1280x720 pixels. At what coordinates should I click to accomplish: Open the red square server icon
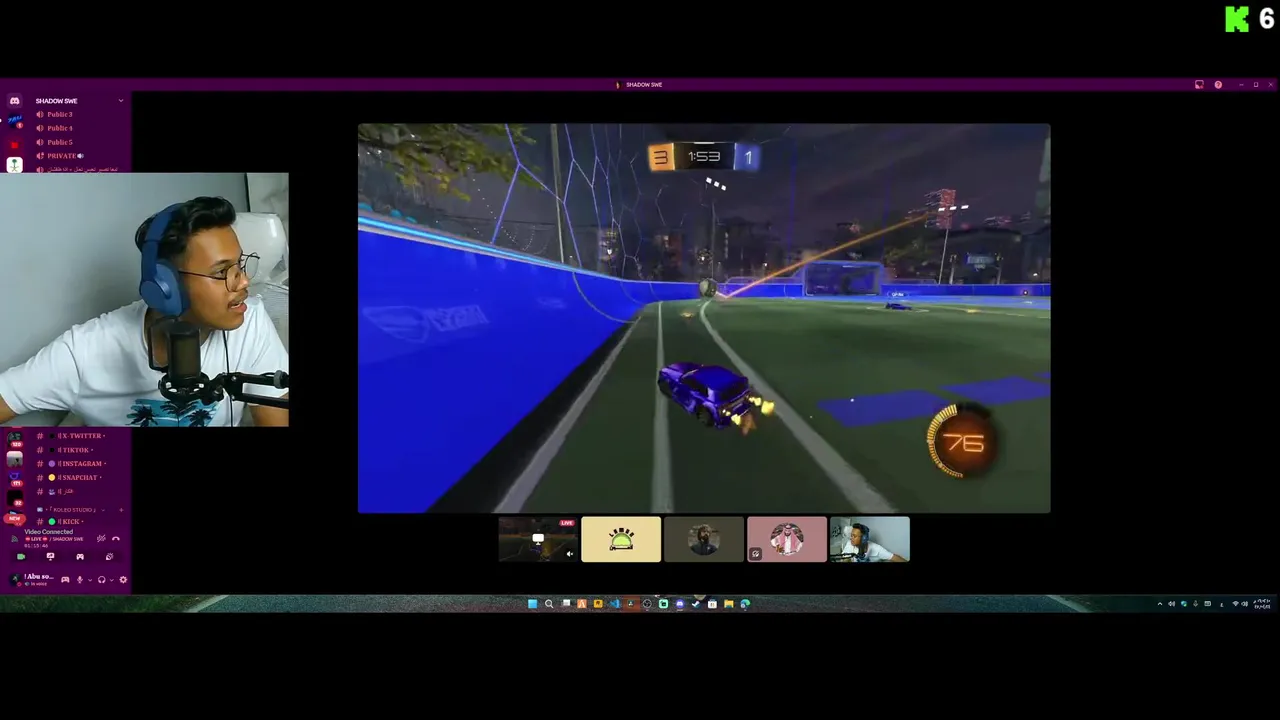[x=14, y=143]
